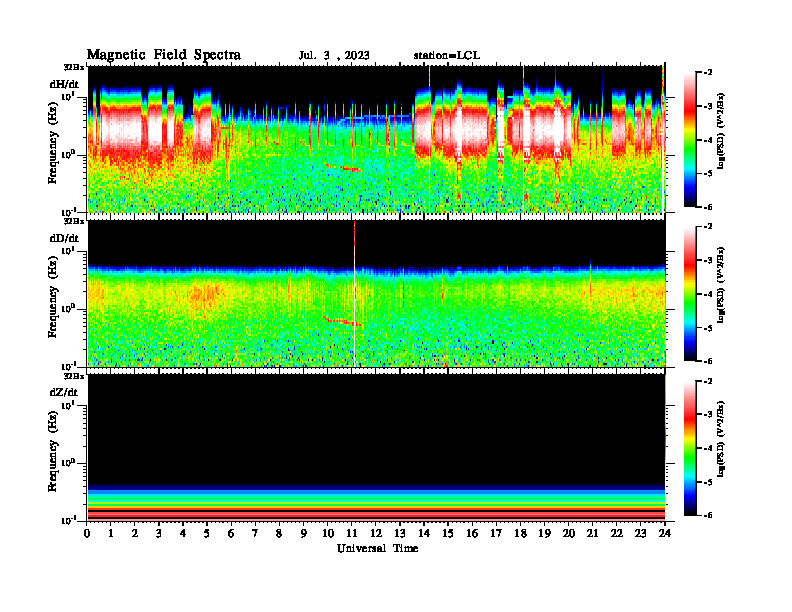Click hour 19 on the time axis
Screen dimensions: 792x612
[x=544, y=534]
